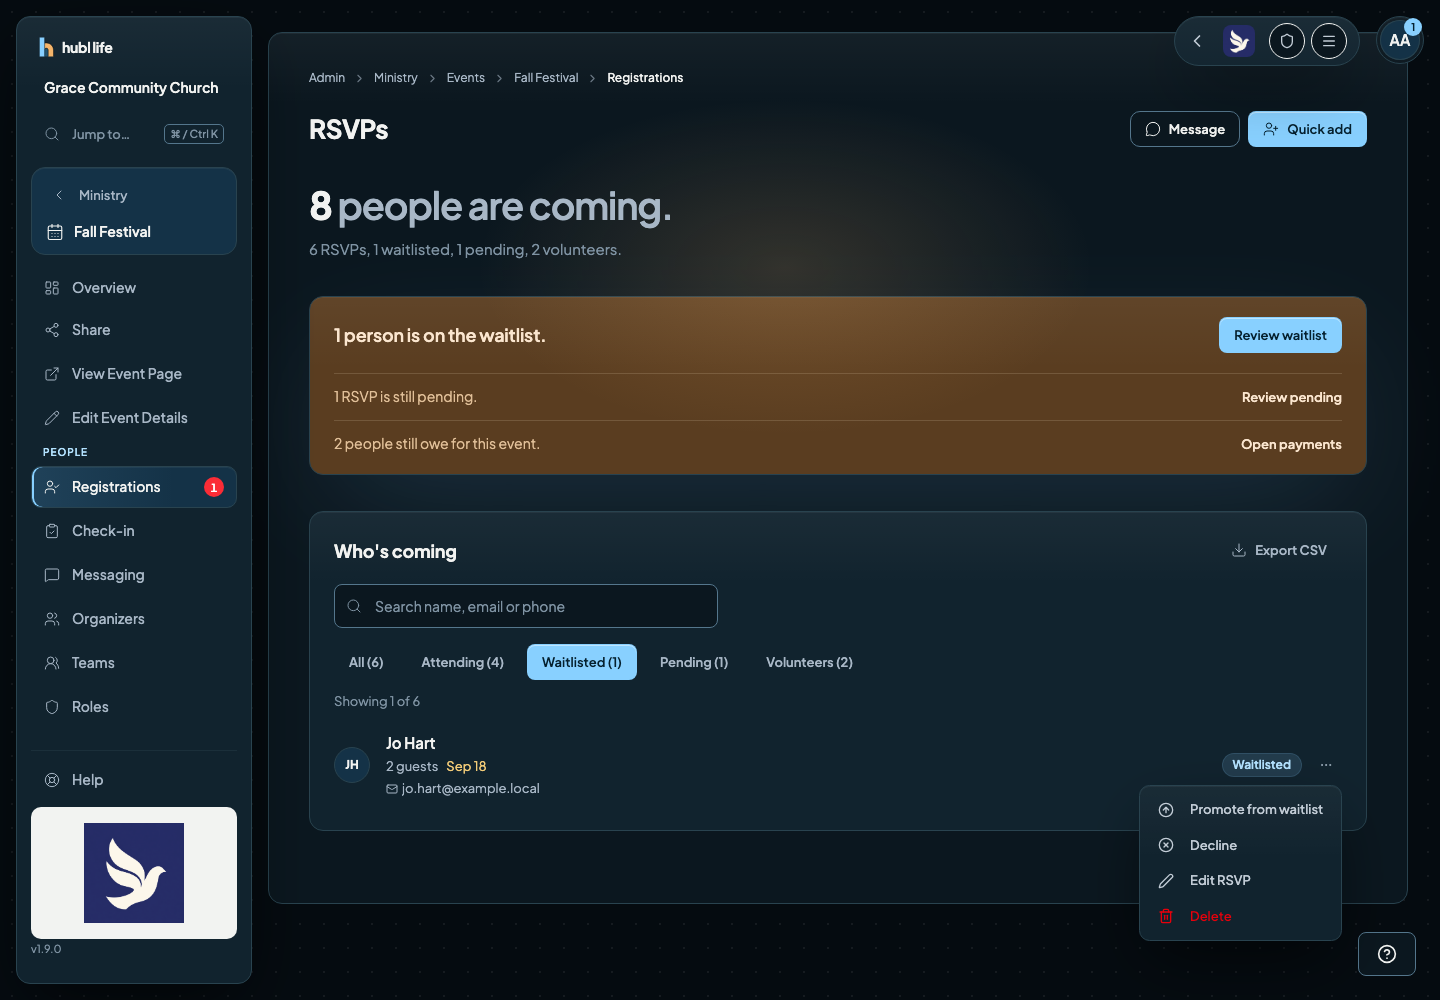The width and height of the screenshot is (1440, 1000).
Task: Click the back arrow in top toolbar
Action: click(1197, 41)
